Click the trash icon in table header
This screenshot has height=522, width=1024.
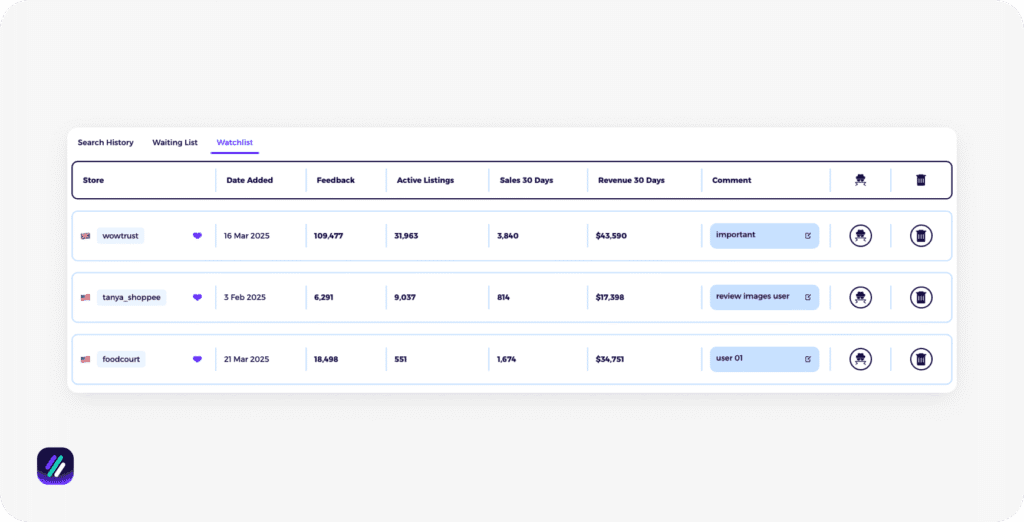(x=921, y=180)
